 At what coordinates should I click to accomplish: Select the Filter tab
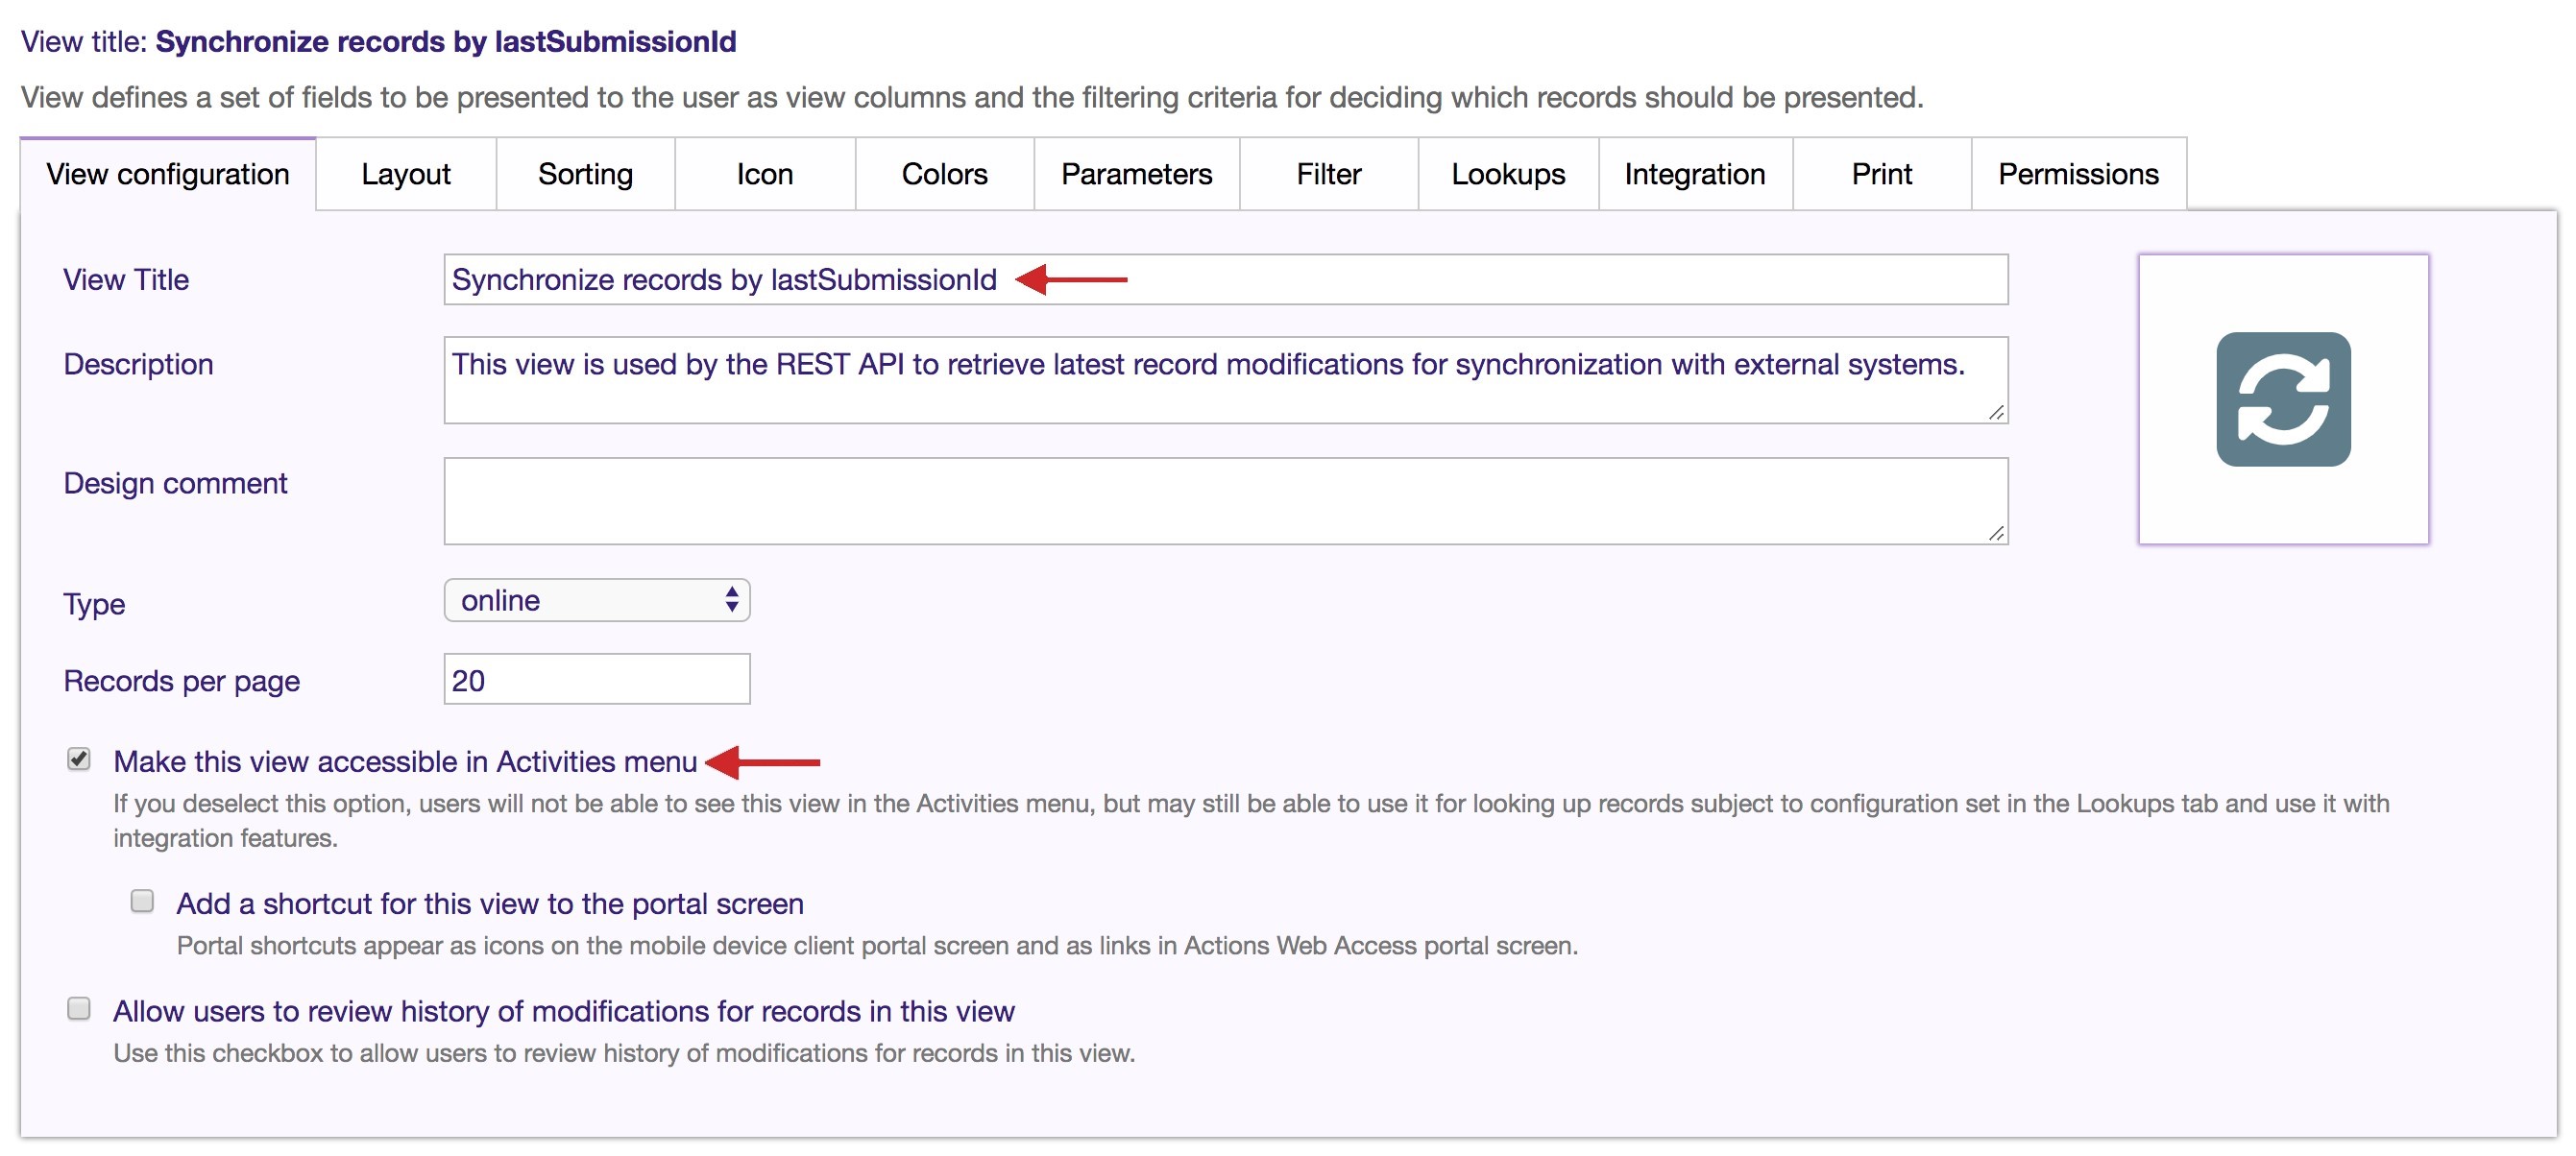pos(1328,173)
